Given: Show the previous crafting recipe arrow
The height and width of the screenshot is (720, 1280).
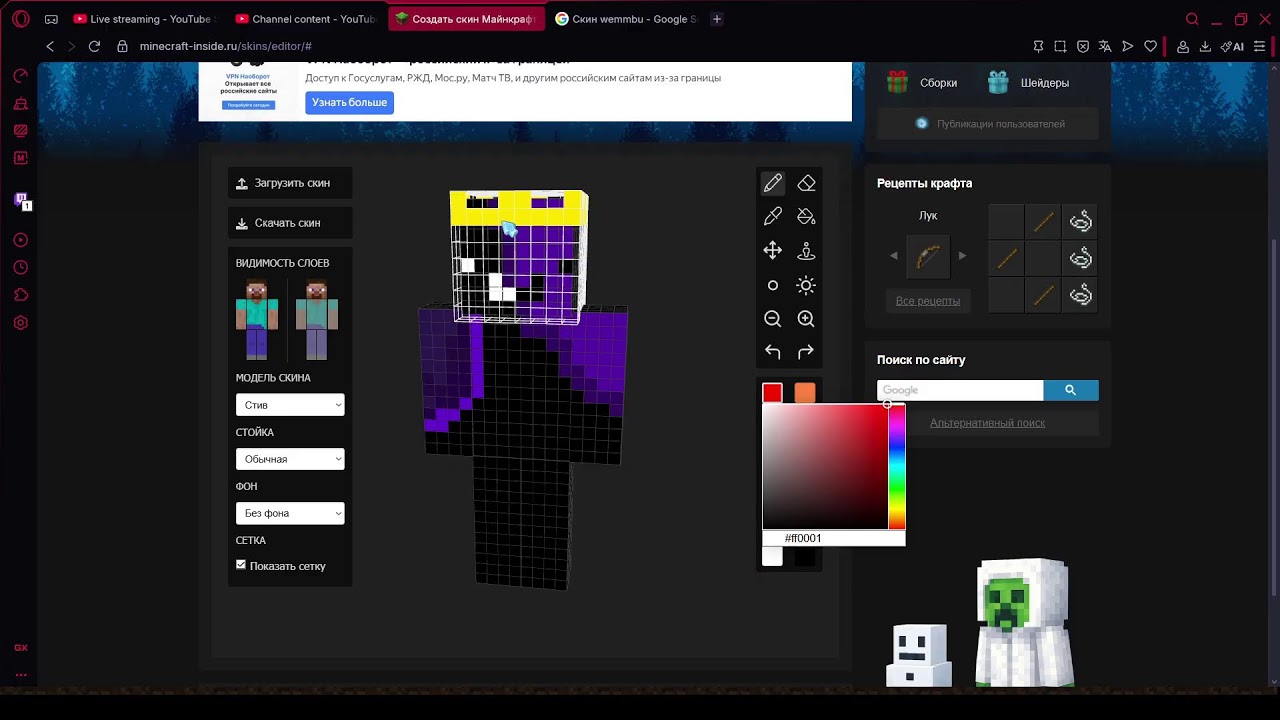Looking at the screenshot, I should [894, 256].
